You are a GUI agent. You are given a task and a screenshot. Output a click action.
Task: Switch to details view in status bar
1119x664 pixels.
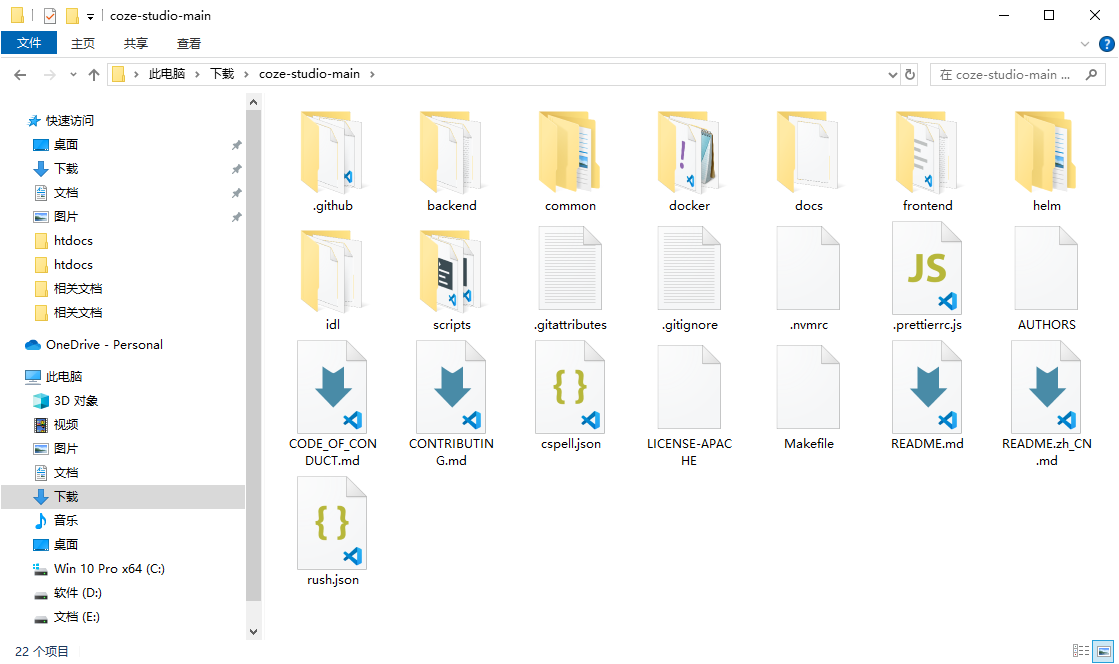pyautogui.click(x=1082, y=651)
